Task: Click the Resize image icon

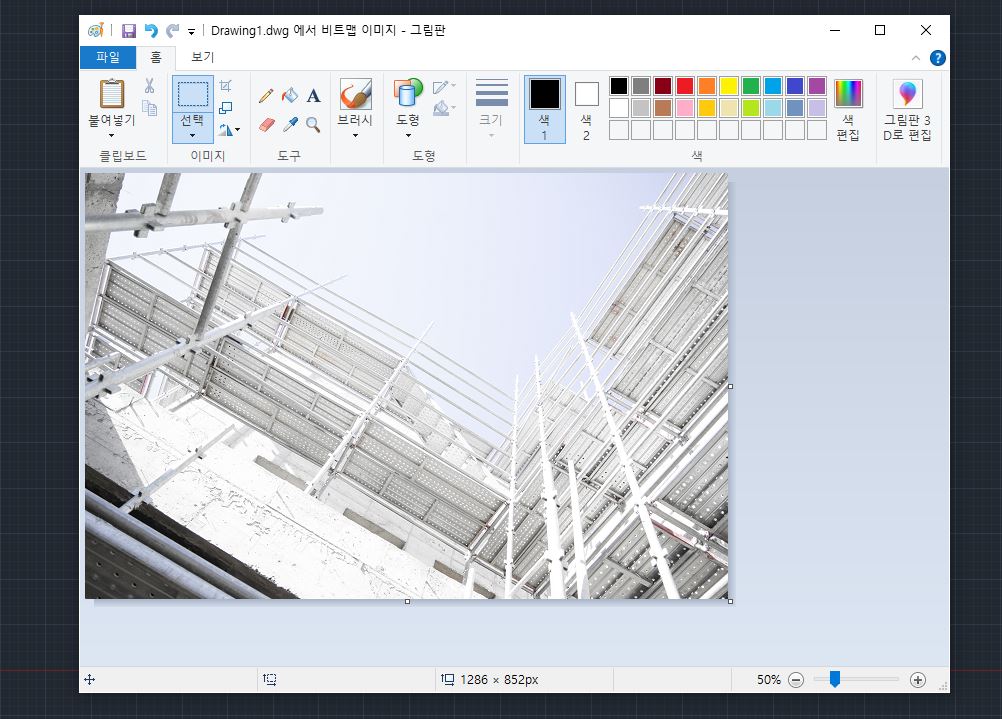Action: tap(226, 108)
